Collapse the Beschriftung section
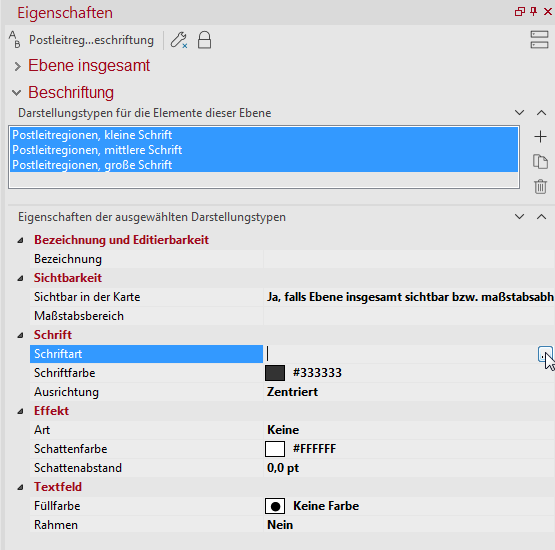The image size is (555, 550). tap(16, 93)
